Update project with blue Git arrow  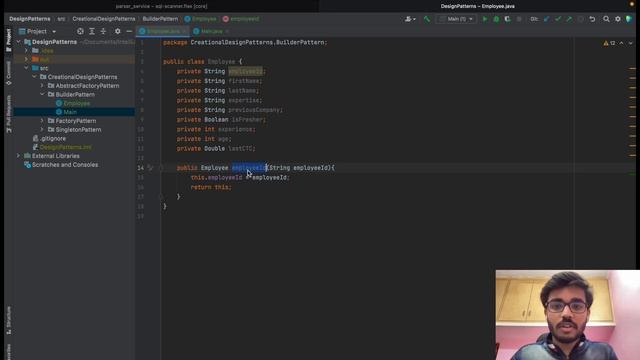point(547,19)
